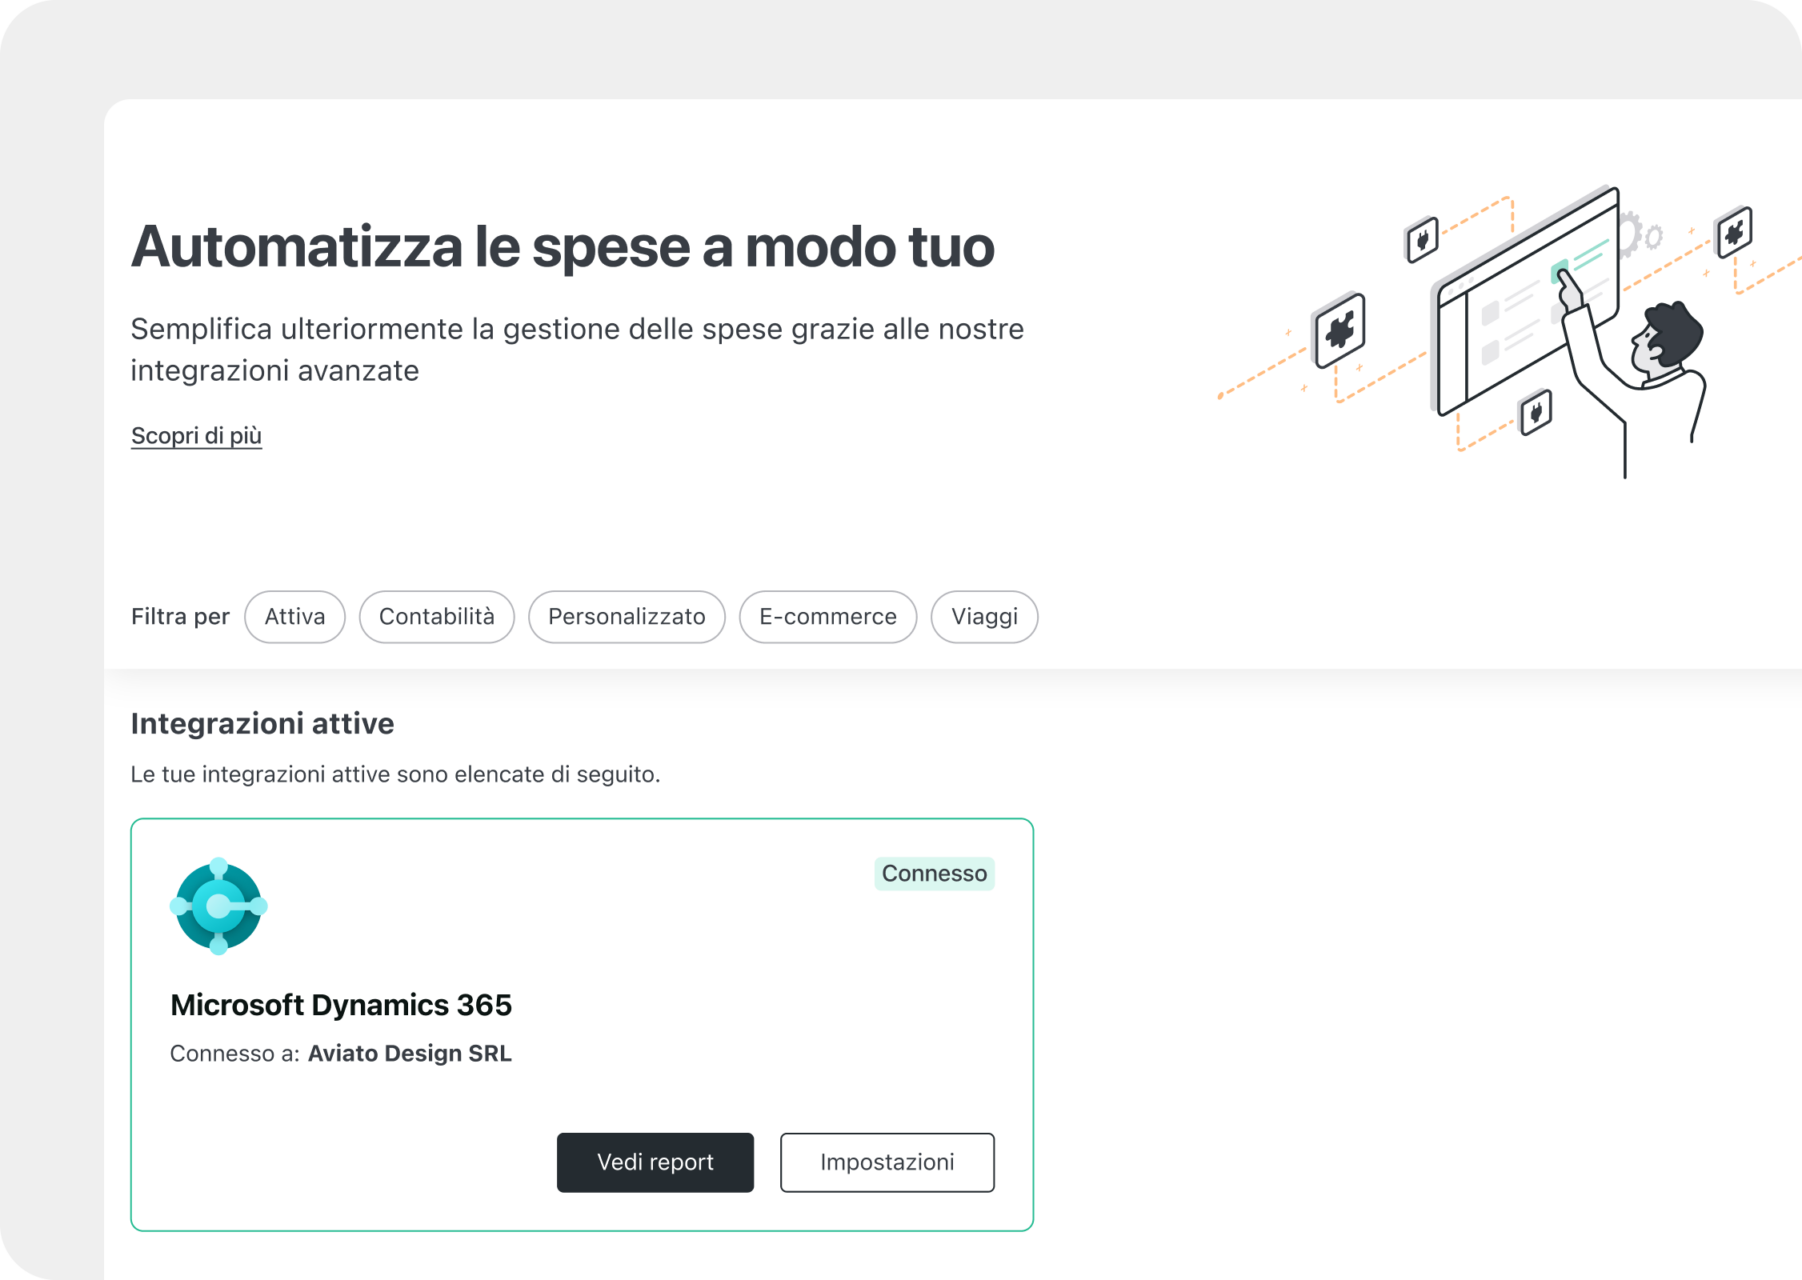1802x1280 pixels.
Task: Click the Integrazioni attive section heading
Action: click(261, 723)
